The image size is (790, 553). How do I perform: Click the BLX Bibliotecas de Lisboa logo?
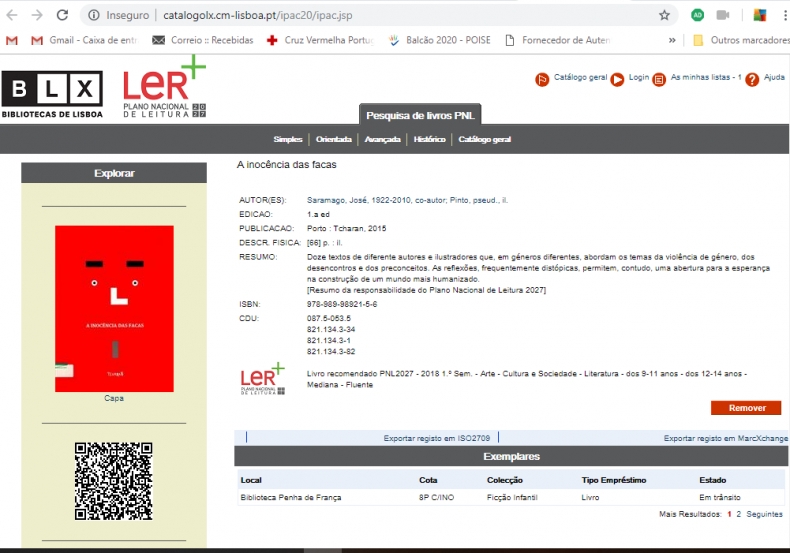tap(52, 94)
